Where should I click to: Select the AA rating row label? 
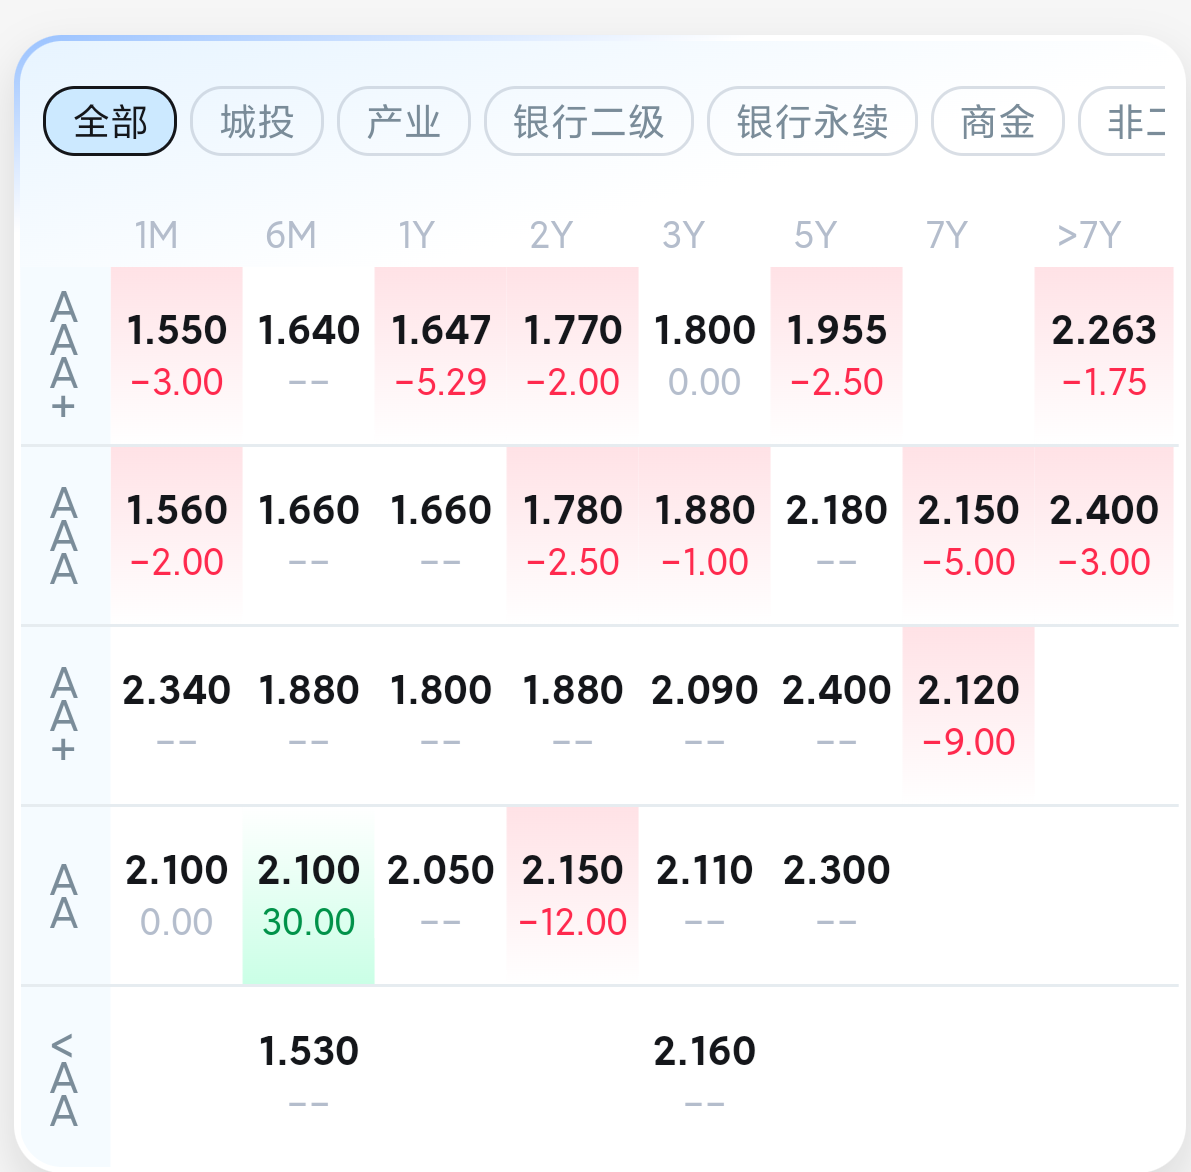[x=64, y=896]
